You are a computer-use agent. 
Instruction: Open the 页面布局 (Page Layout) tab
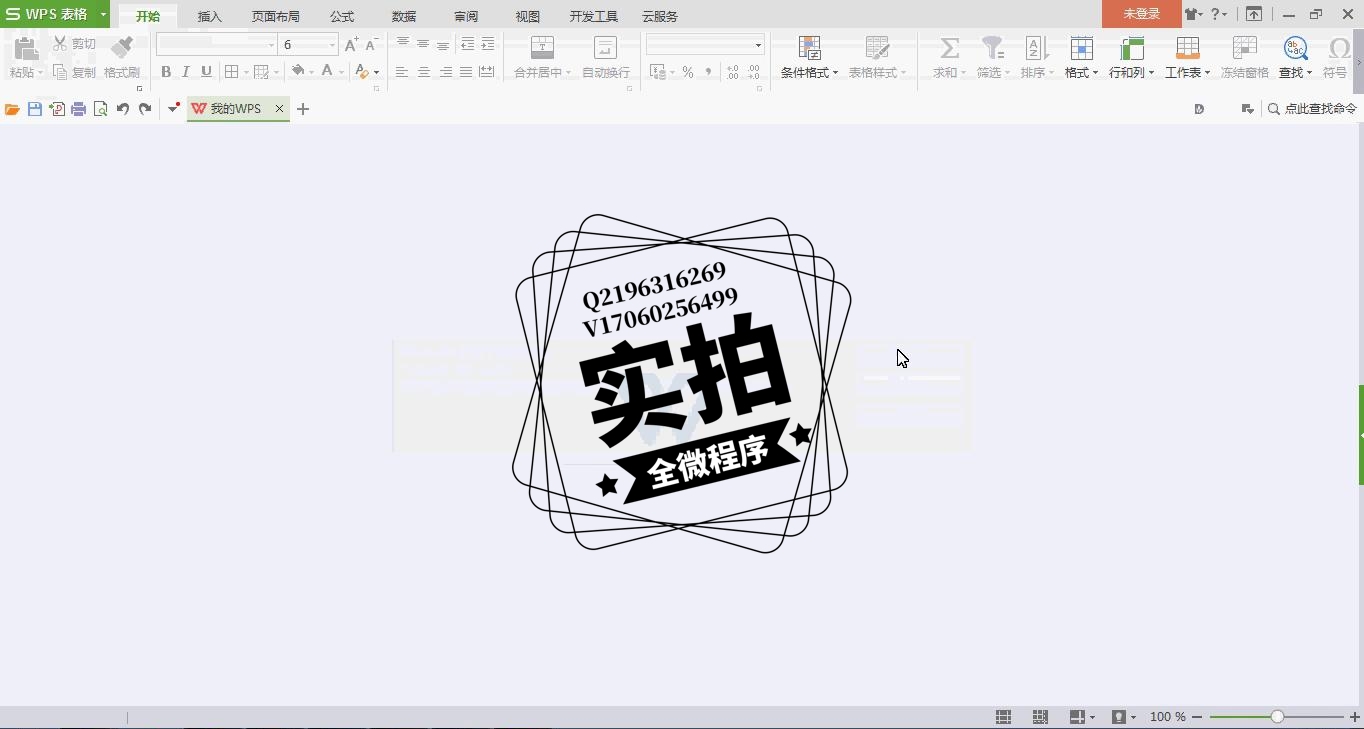coord(276,16)
